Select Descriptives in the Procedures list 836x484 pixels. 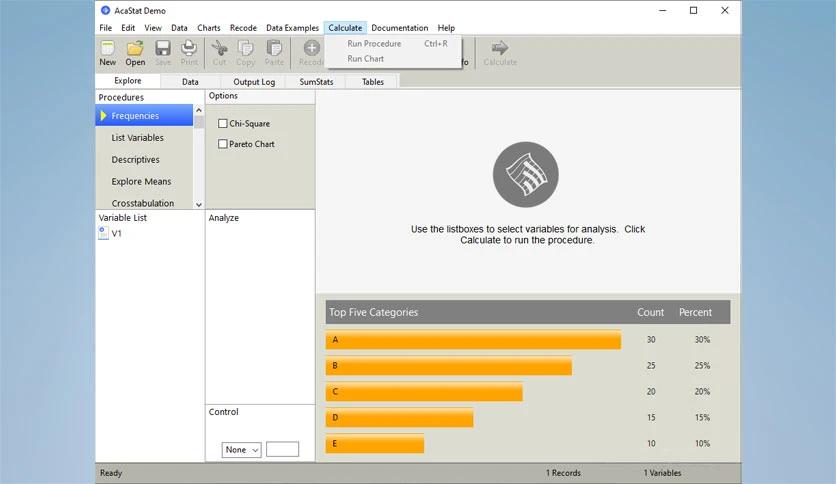[135, 160]
